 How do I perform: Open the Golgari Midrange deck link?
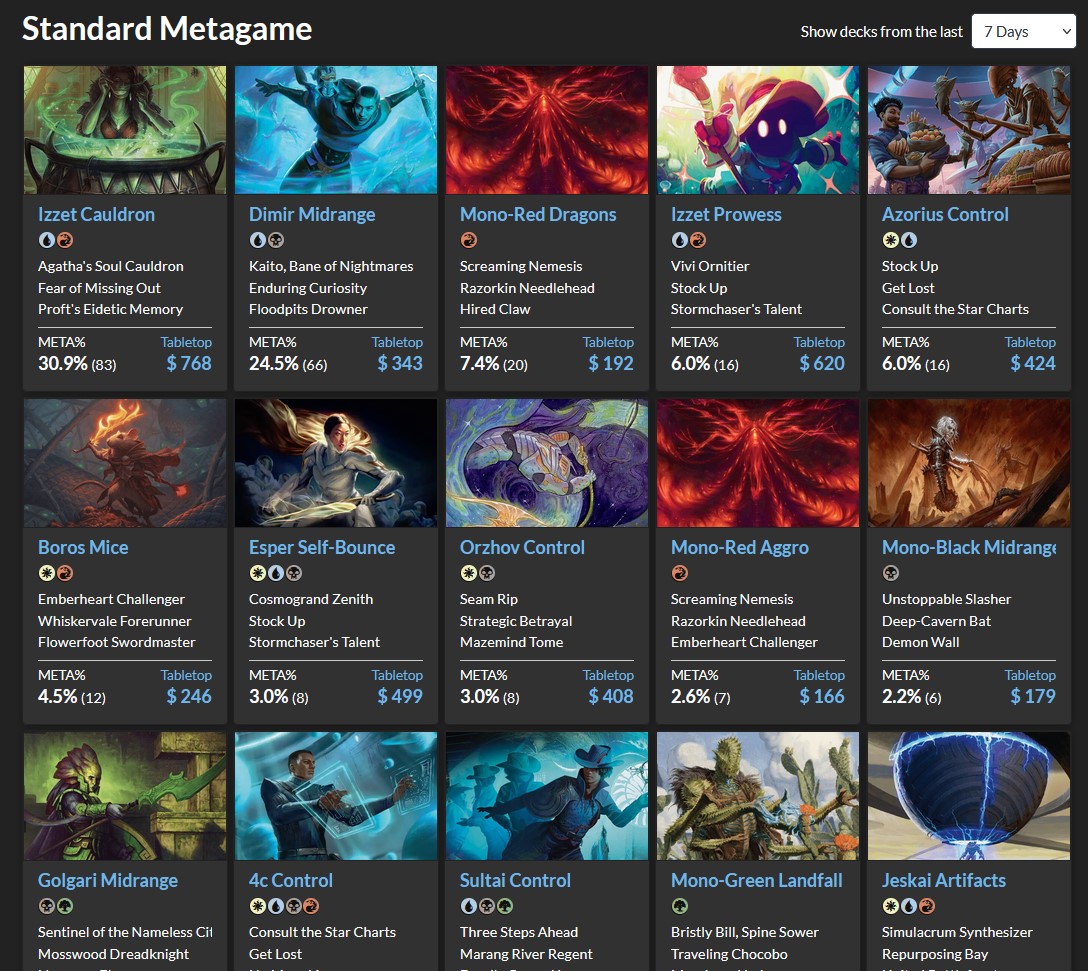tap(108, 881)
